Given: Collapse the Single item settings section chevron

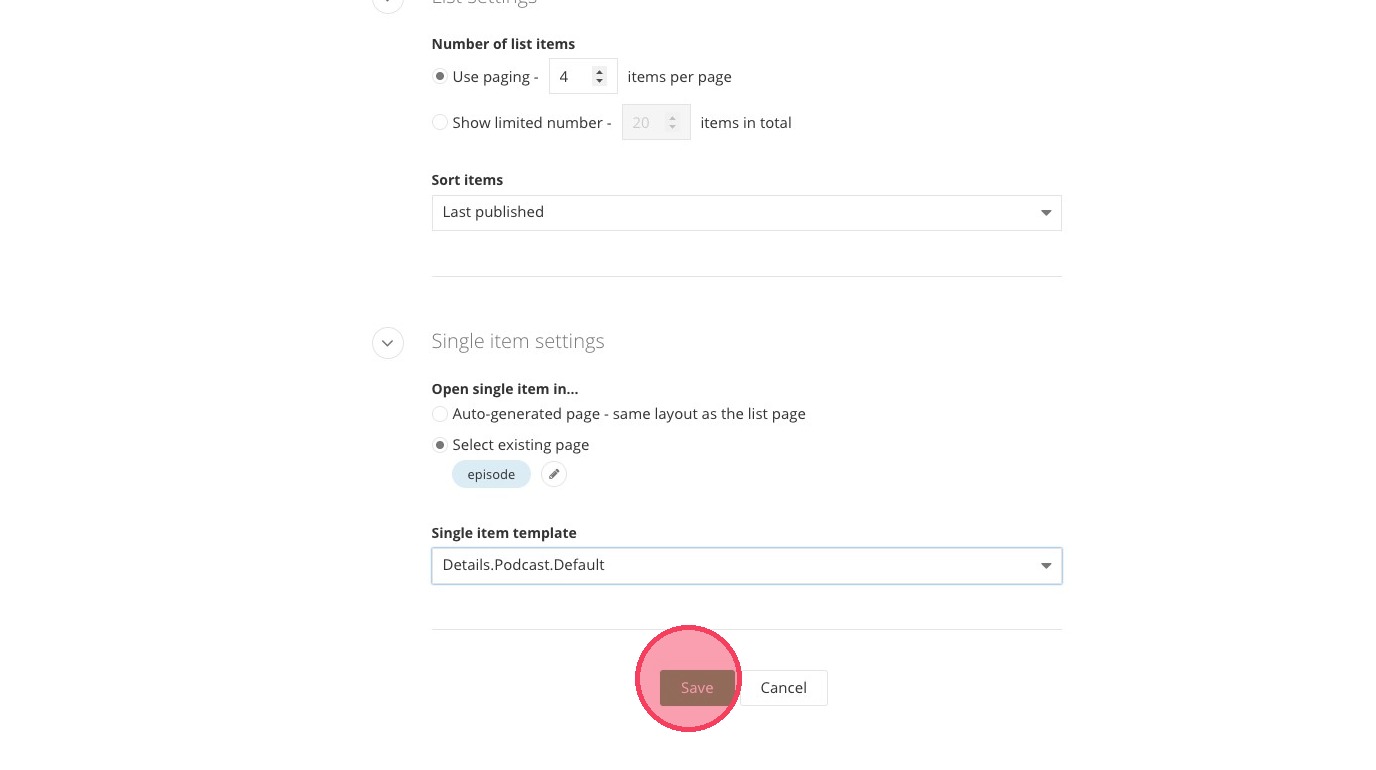Looking at the screenshot, I should tap(388, 343).
